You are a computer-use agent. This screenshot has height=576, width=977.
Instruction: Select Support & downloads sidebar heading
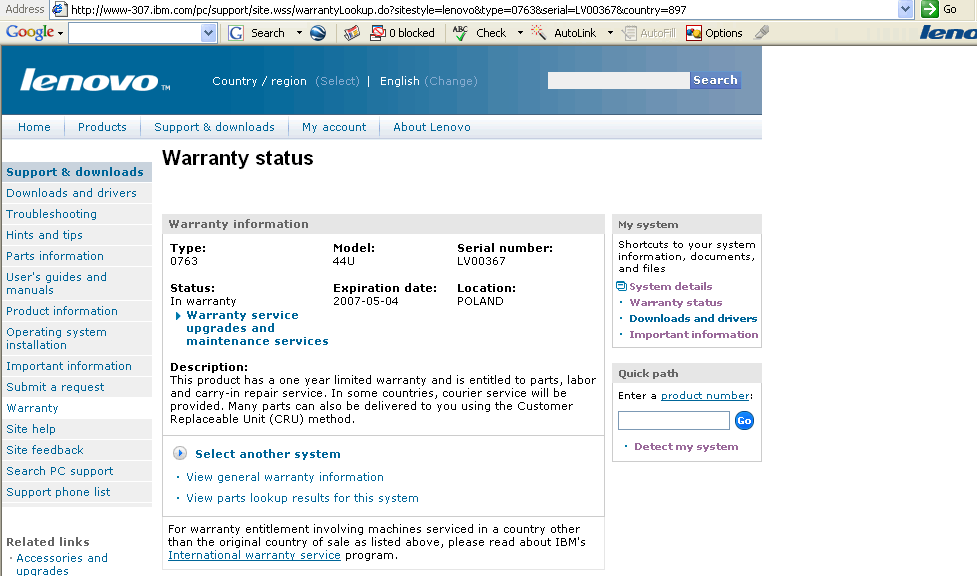pos(75,172)
